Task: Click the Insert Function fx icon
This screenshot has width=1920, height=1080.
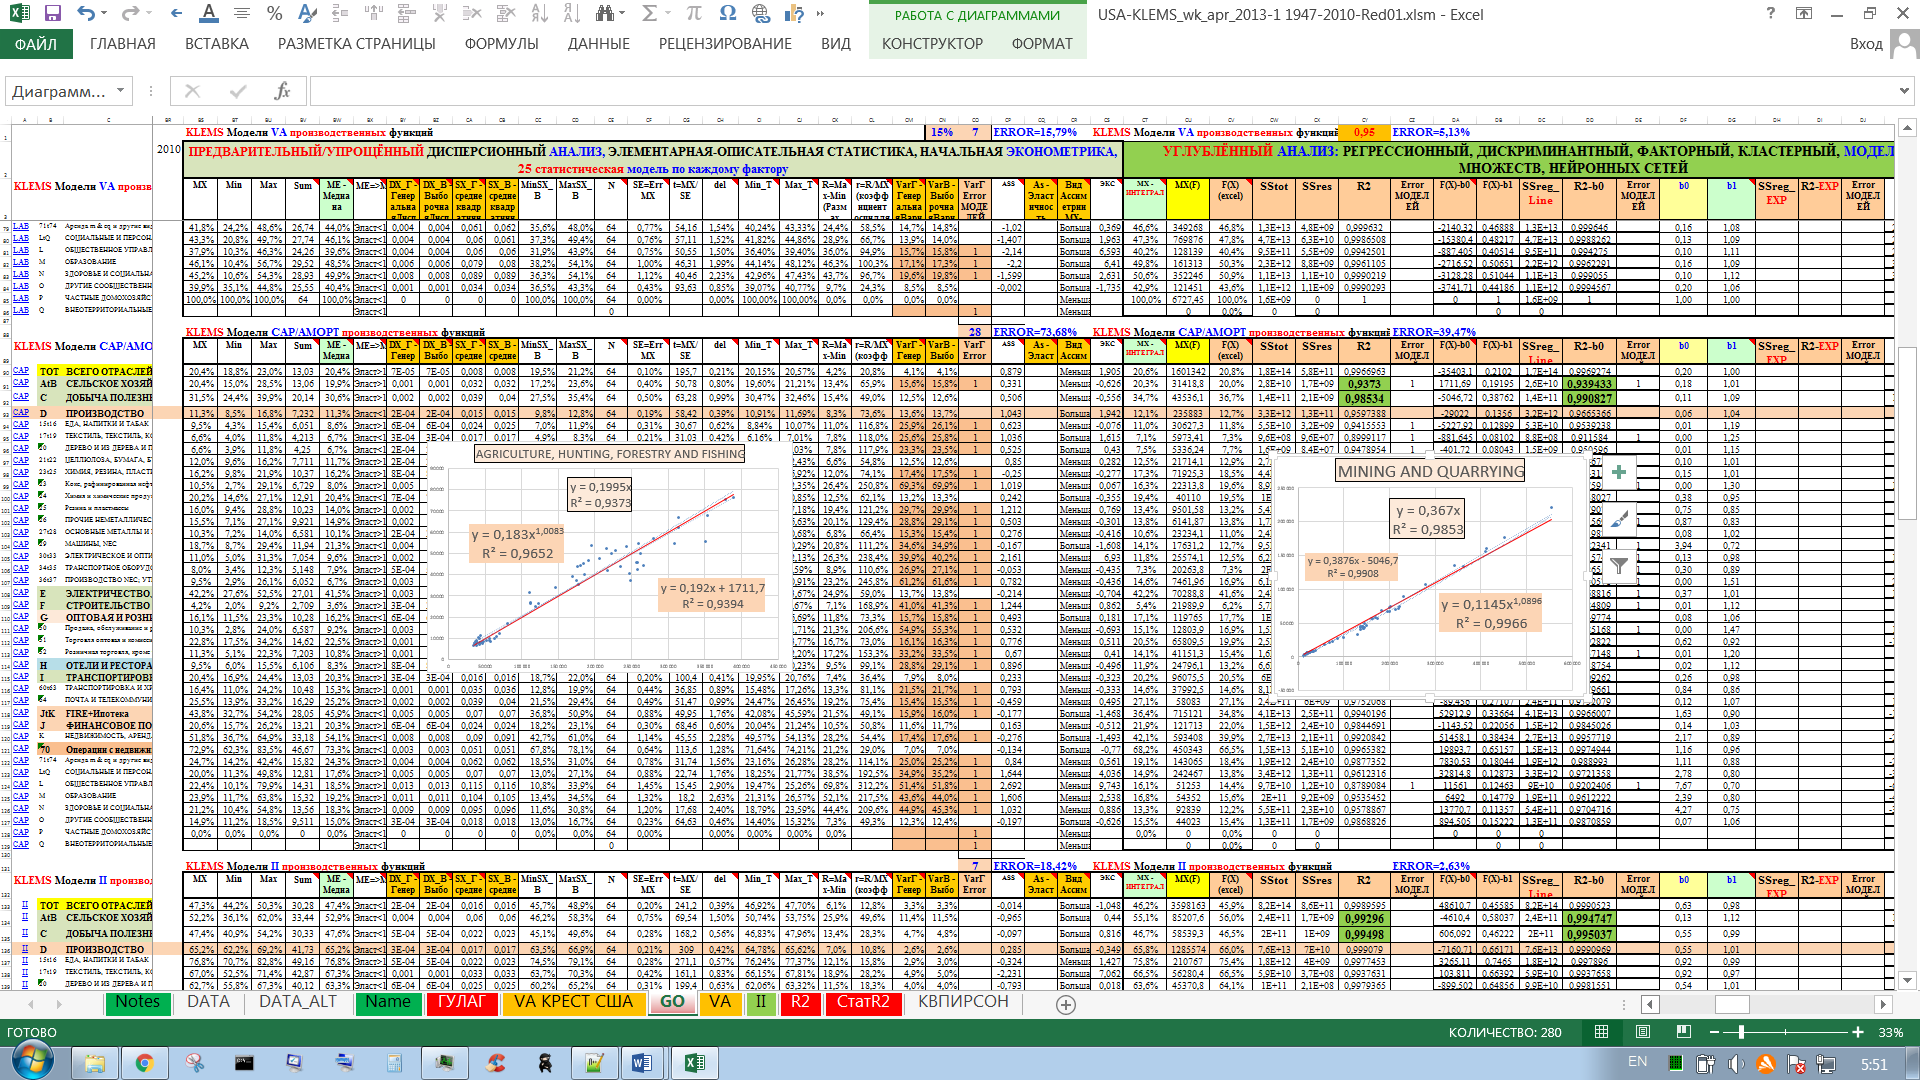Action: coord(282,91)
